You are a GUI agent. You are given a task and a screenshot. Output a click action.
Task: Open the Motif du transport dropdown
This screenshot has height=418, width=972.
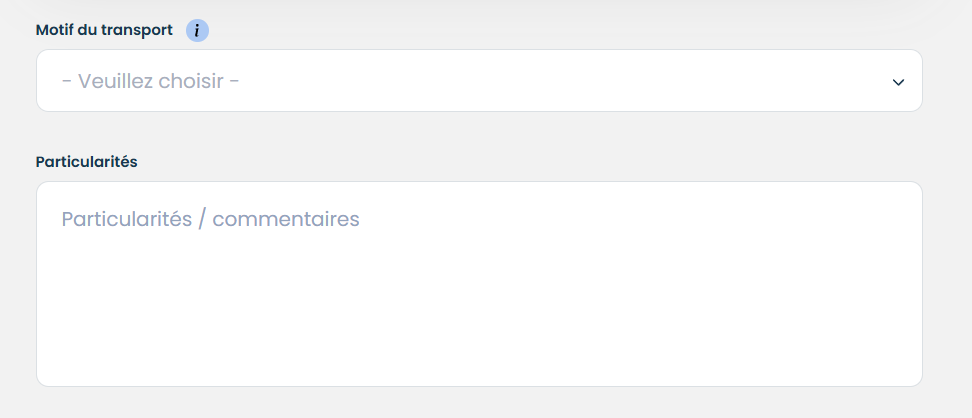(x=478, y=81)
